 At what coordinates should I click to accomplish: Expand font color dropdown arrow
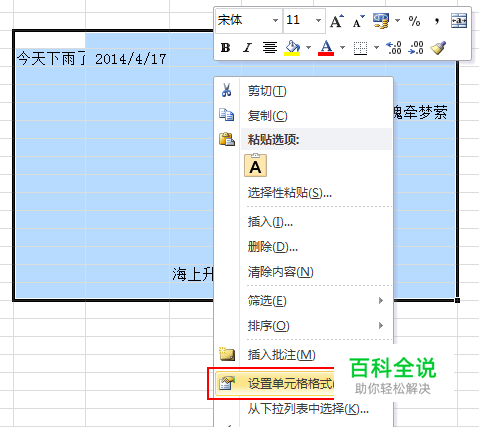tap(342, 48)
